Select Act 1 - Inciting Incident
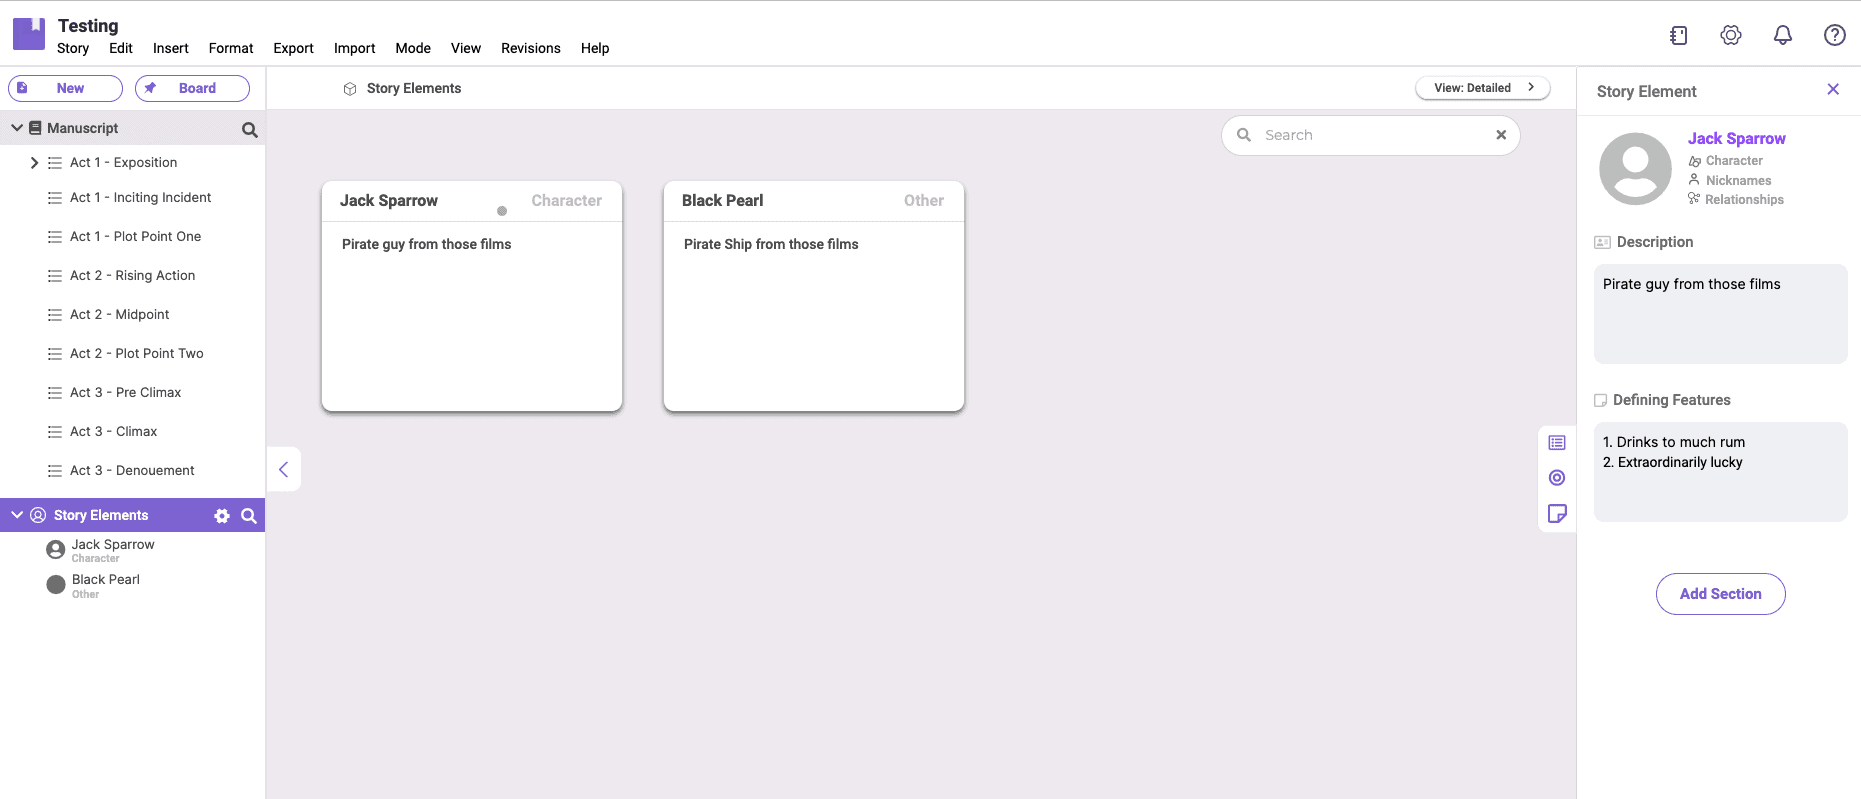Viewport: 1861px width, 799px height. (x=140, y=198)
